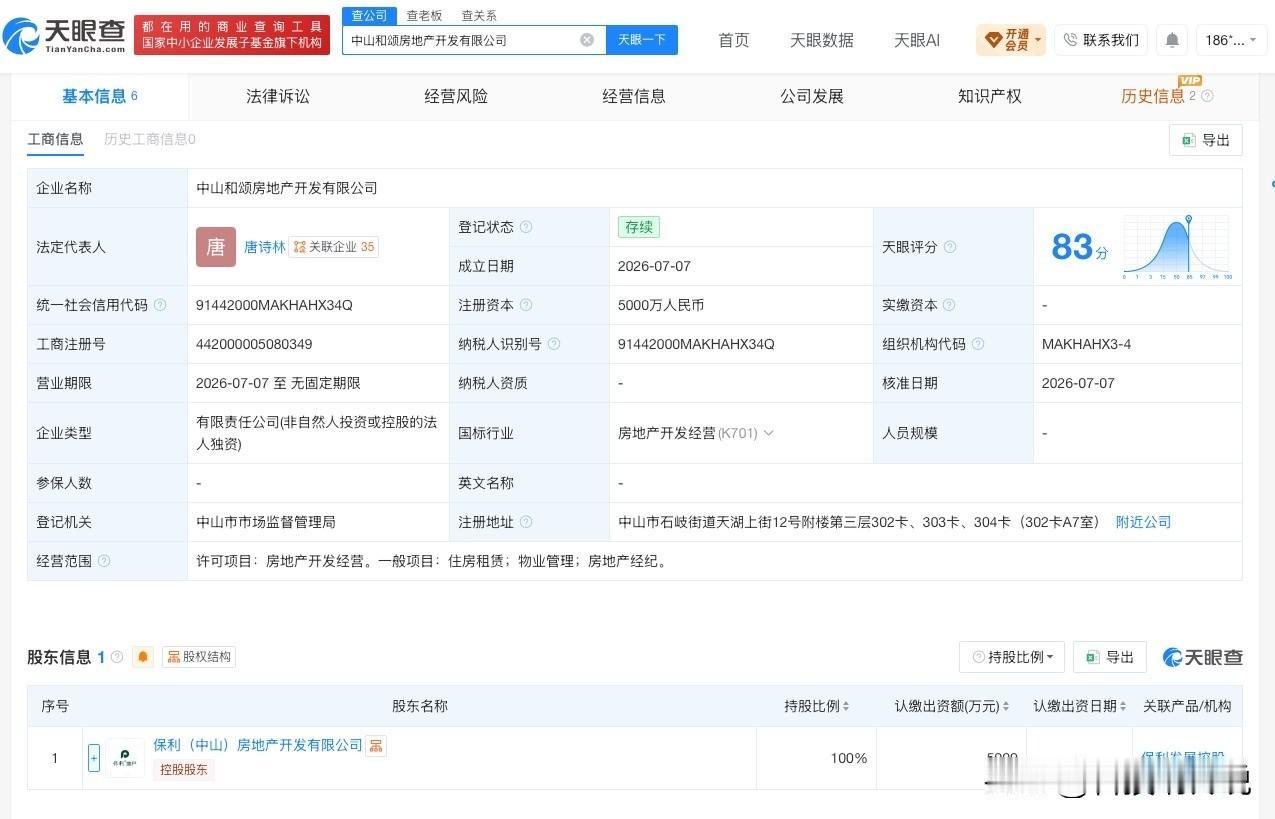This screenshot has height=819, width=1275.
Task: Click the help icon beside 注册地址
Action: click(x=526, y=522)
